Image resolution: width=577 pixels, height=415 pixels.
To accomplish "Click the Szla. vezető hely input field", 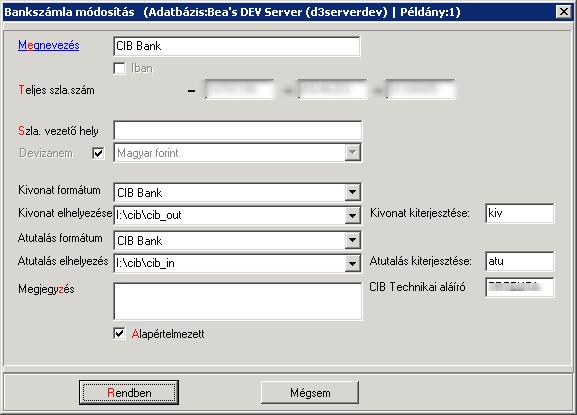I will 237,131.
